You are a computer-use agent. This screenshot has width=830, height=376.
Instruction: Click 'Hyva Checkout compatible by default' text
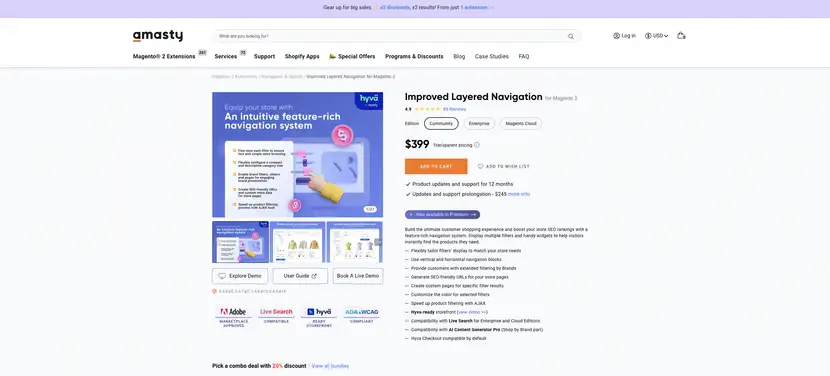[x=448, y=338]
